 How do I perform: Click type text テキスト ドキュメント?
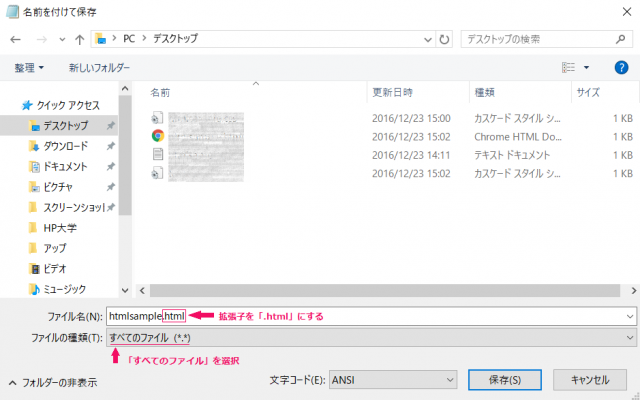click(x=512, y=155)
